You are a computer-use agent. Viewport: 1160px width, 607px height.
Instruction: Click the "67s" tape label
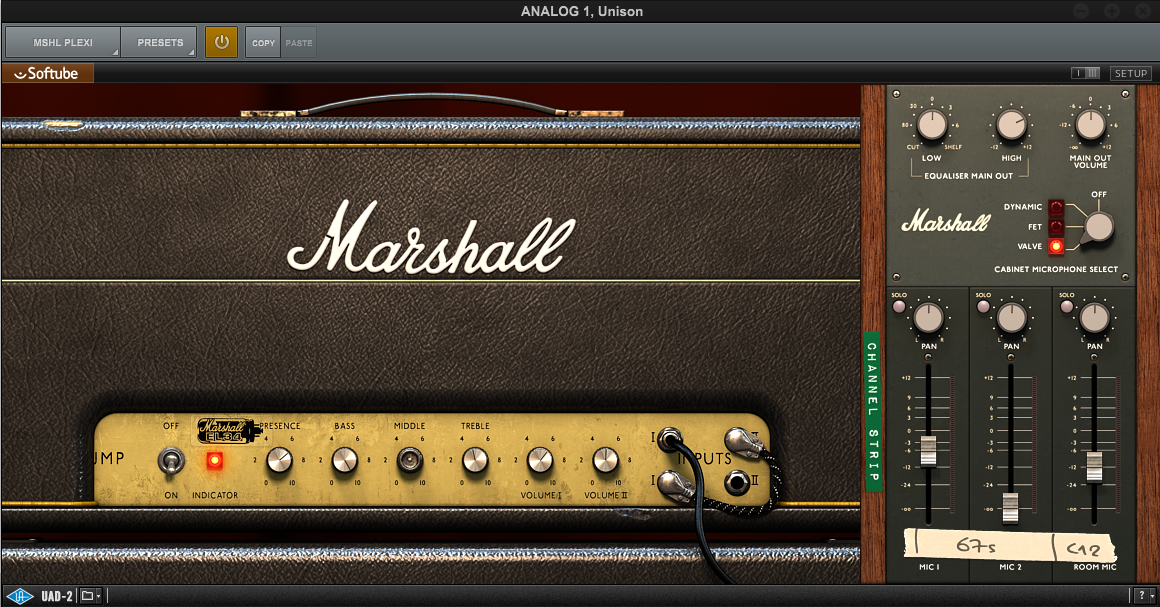(976, 546)
